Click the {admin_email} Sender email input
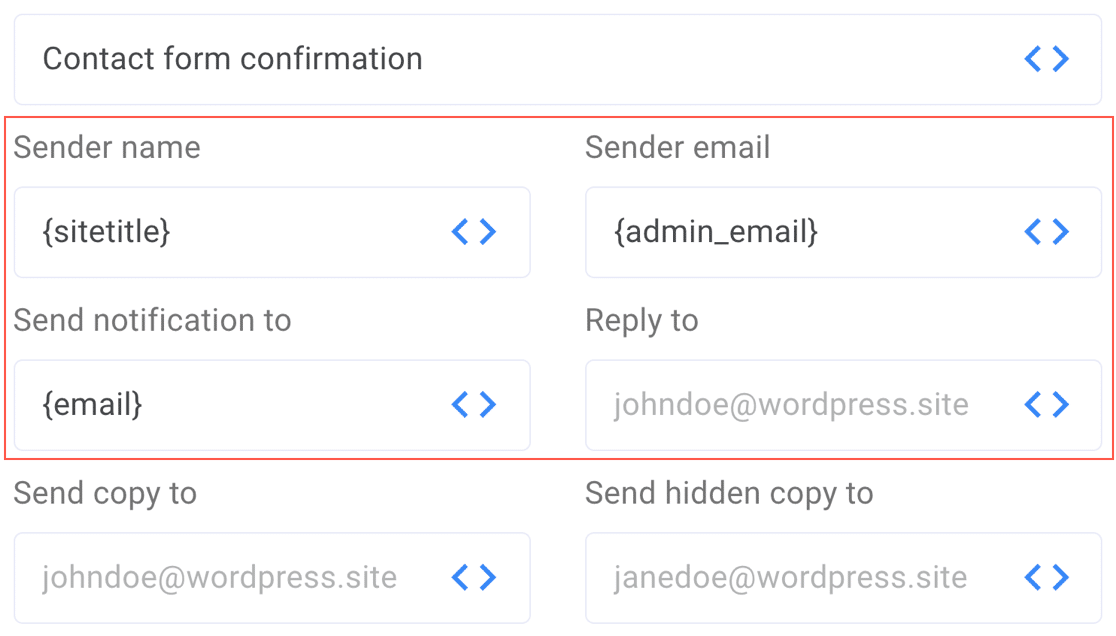 pyautogui.click(x=843, y=232)
